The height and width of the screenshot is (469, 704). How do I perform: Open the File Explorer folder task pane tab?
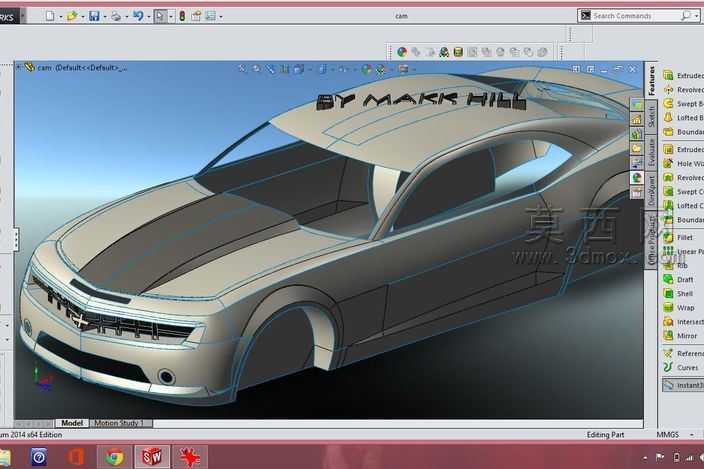(637, 149)
